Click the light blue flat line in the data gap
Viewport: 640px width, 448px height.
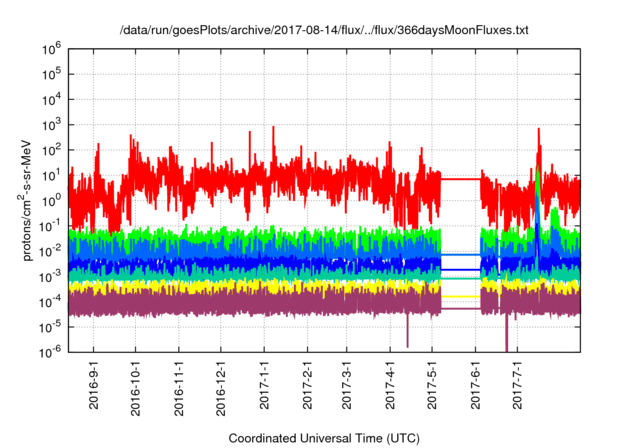pyautogui.click(x=461, y=255)
